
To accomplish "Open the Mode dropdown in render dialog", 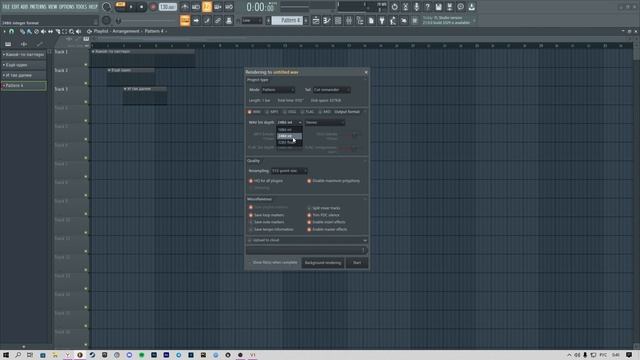I will pos(278,90).
